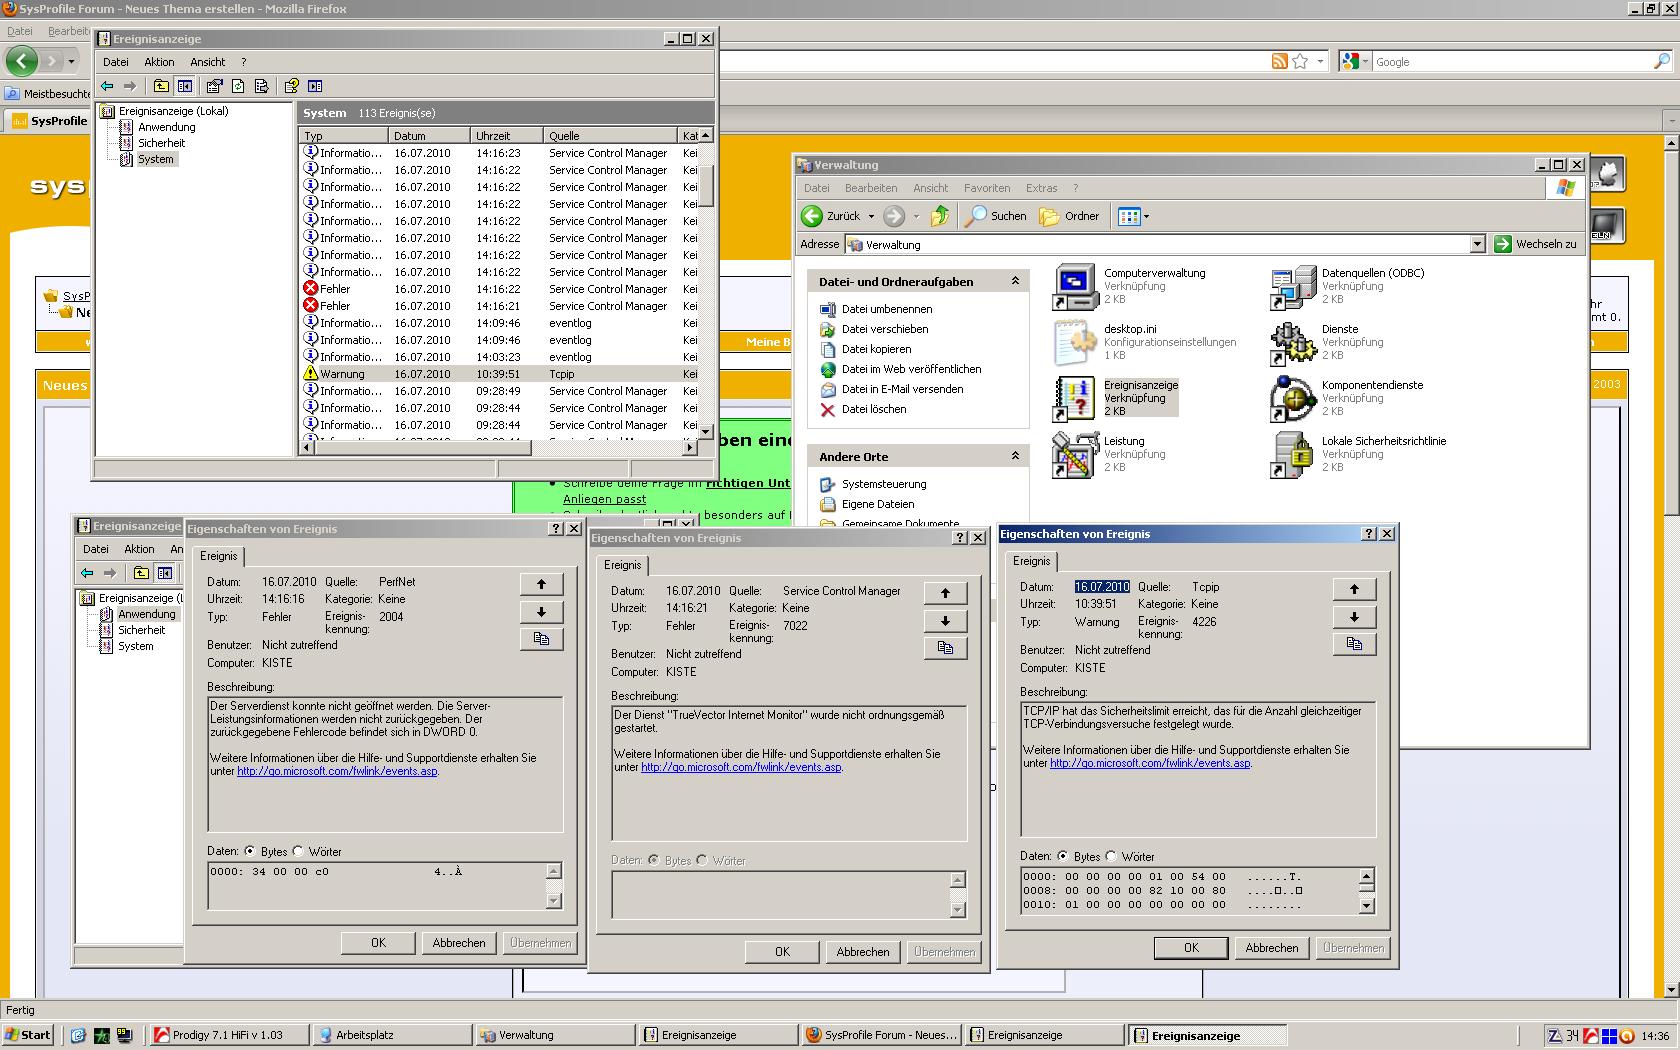Image resolution: width=1680 pixels, height=1050 pixels.
Task: Click the Google search field in Firefox
Action: (1512, 62)
